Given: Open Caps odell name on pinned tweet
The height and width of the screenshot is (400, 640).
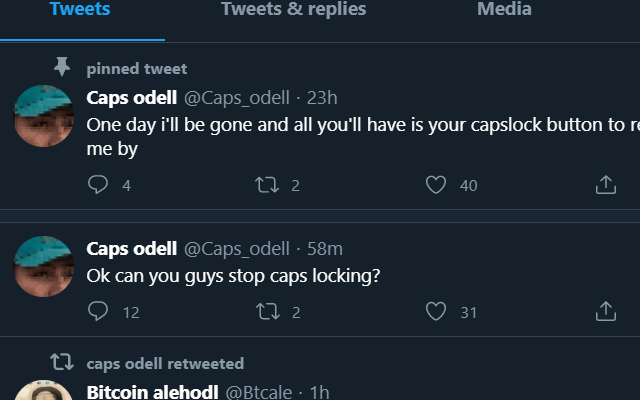Looking at the screenshot, I should (132, 98).
